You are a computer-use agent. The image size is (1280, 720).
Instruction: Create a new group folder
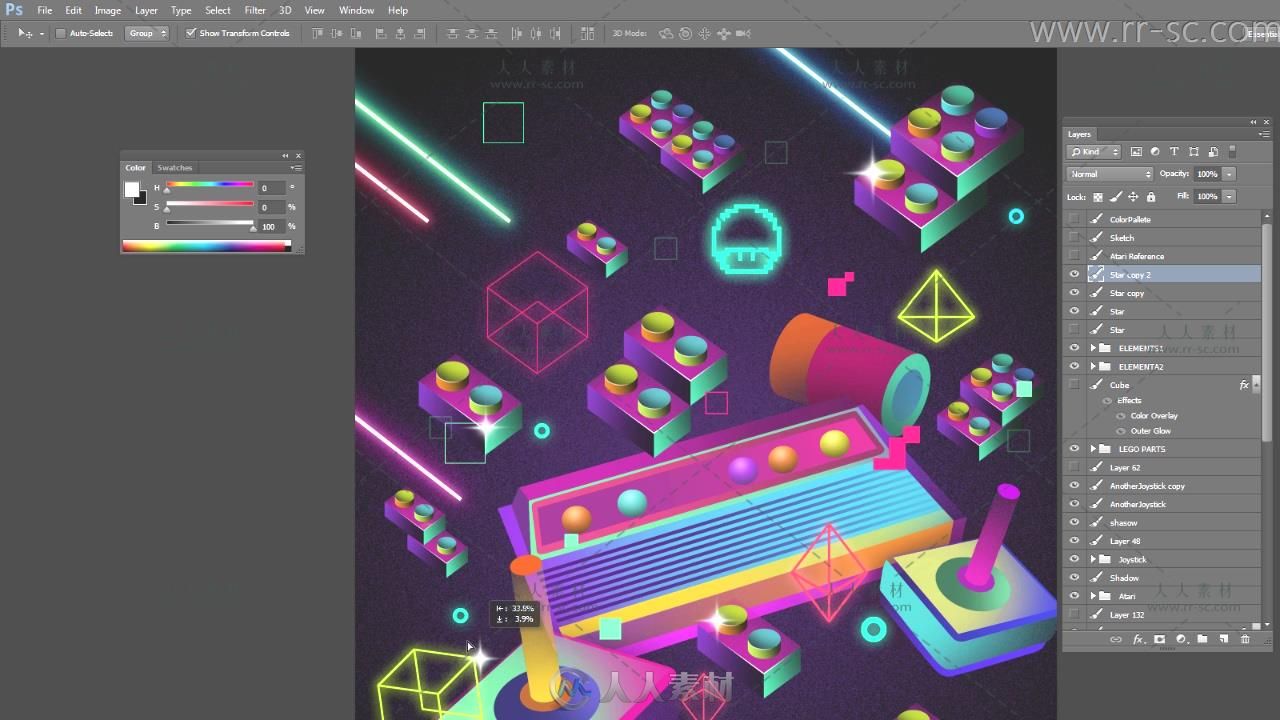(1202, 640)
